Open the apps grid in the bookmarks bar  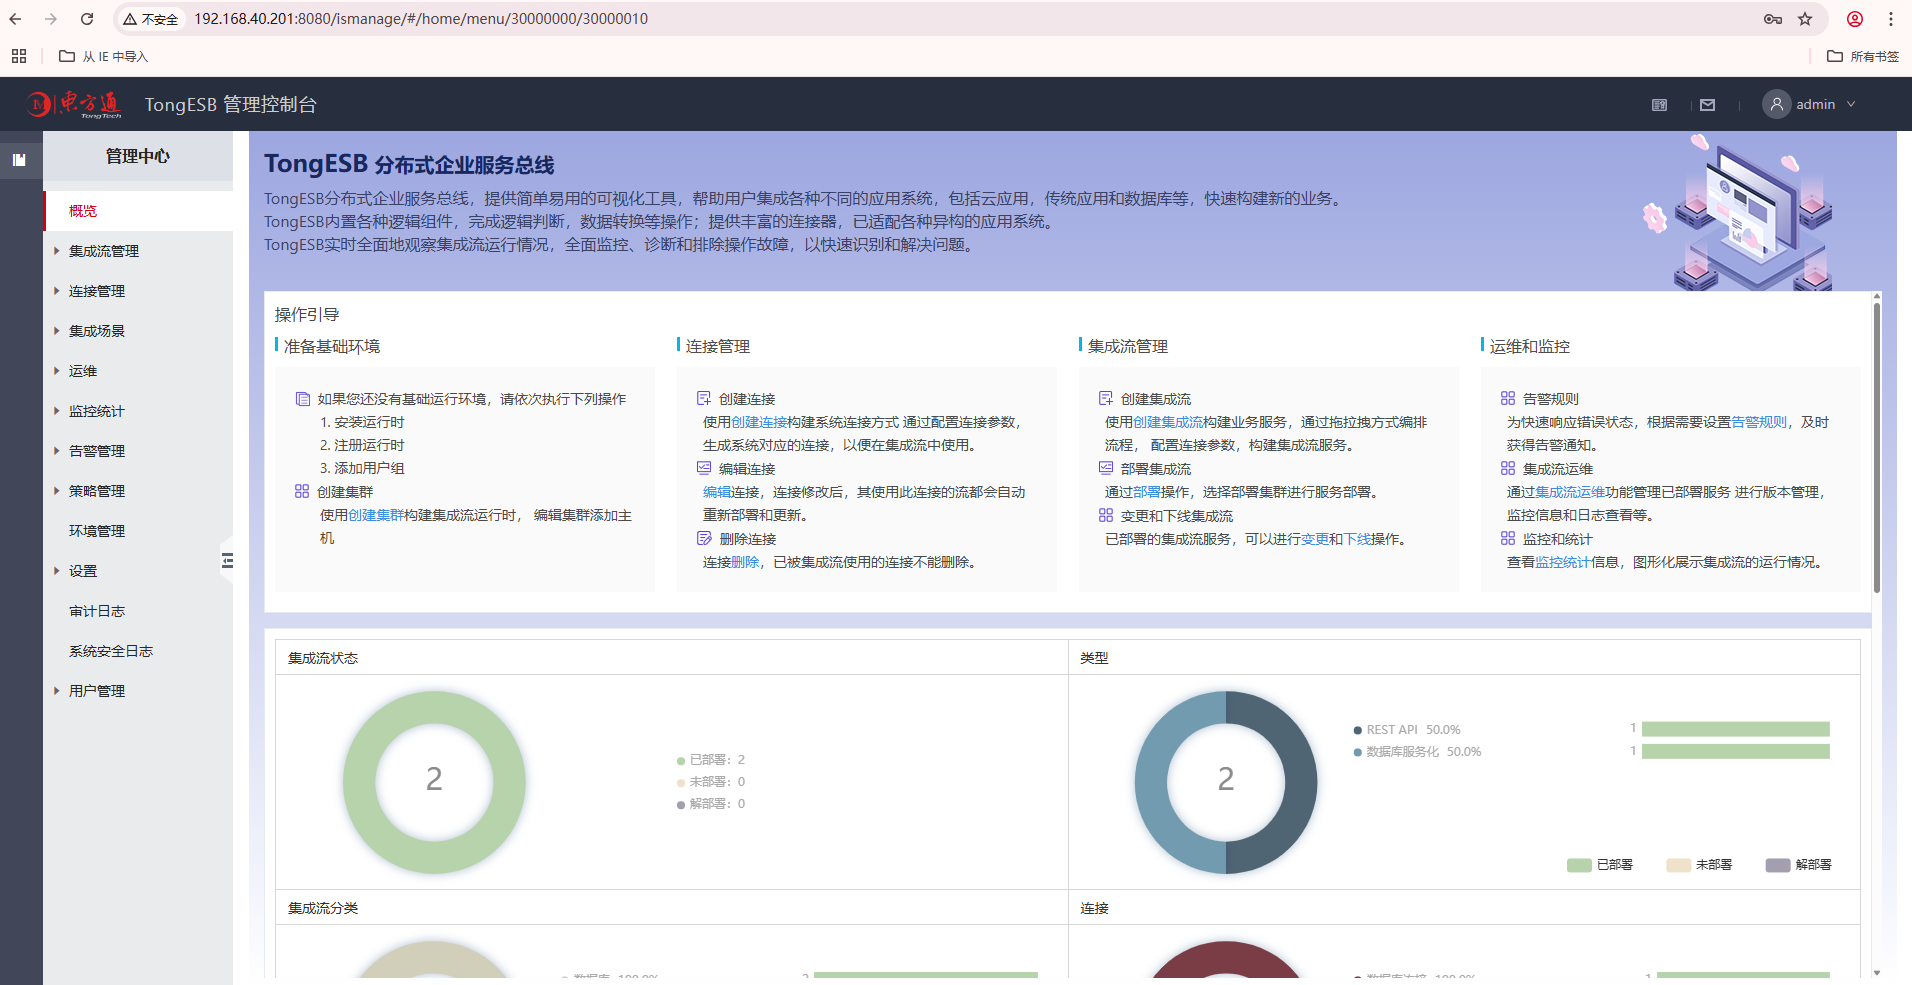point(19,56)
